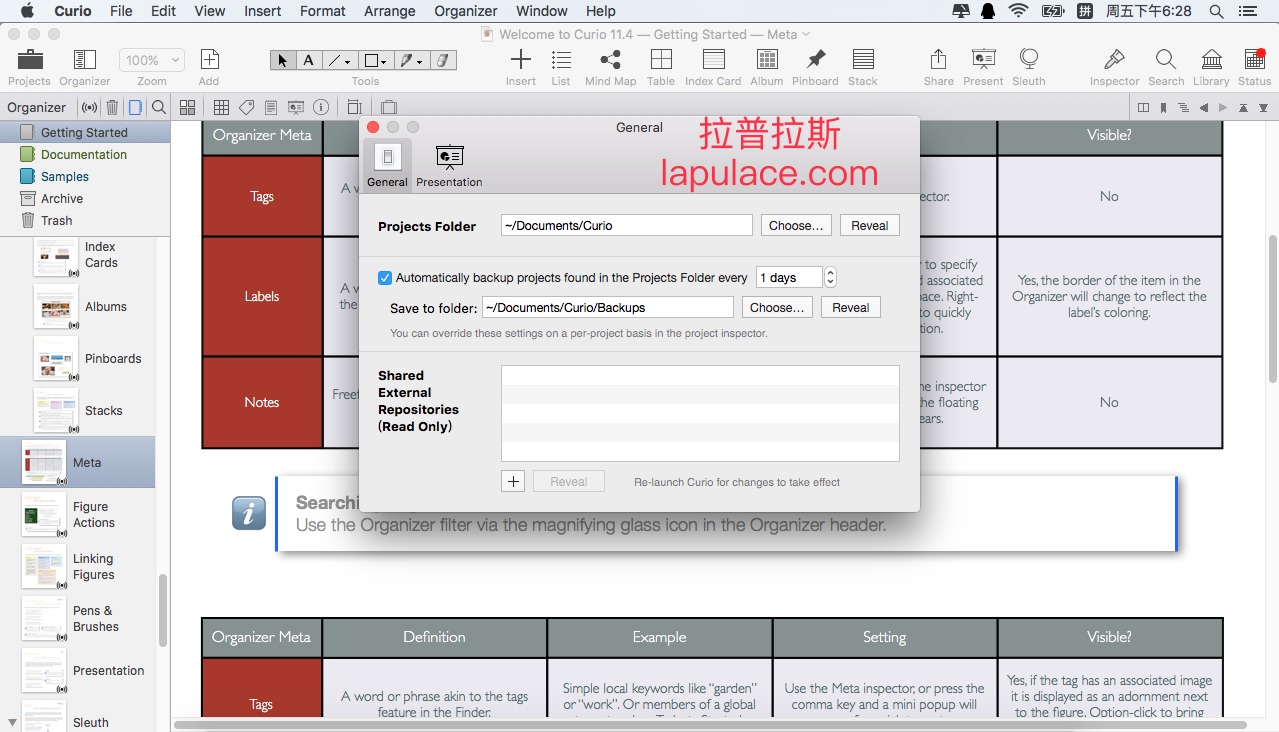Click Reveal for the Backups folder
The height and width of the screenshot is (732, 1279).
click(850, 308)
